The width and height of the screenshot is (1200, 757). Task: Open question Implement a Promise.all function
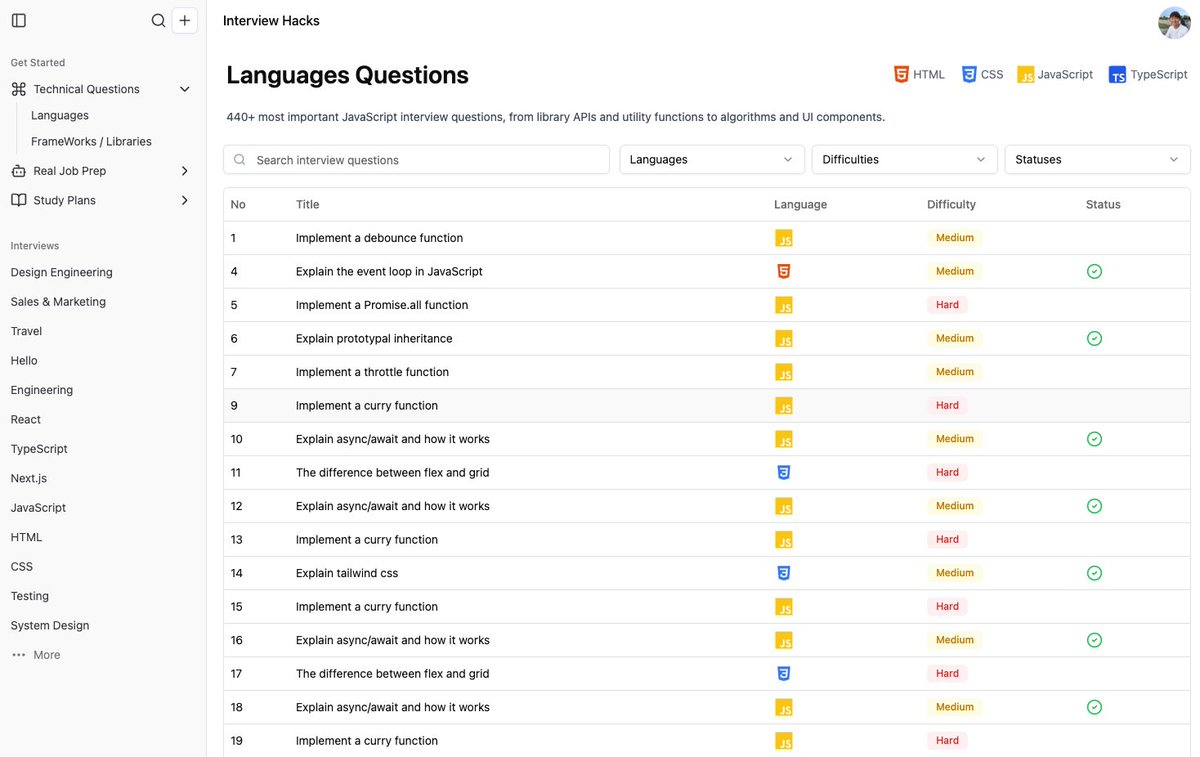pyautogui.click(x=382, y=305)
